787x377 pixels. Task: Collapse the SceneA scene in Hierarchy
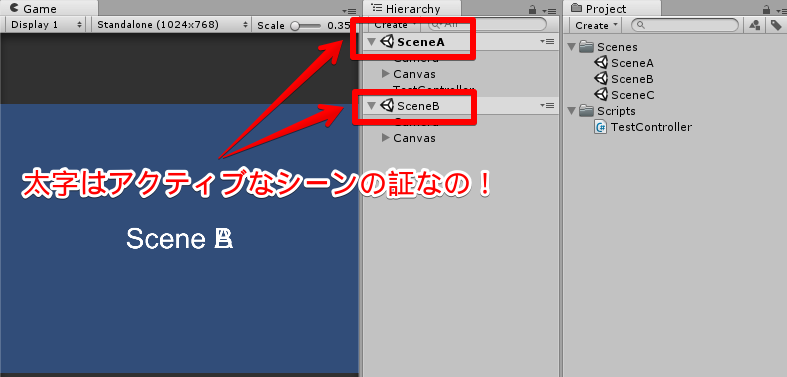tap(371, 42)
